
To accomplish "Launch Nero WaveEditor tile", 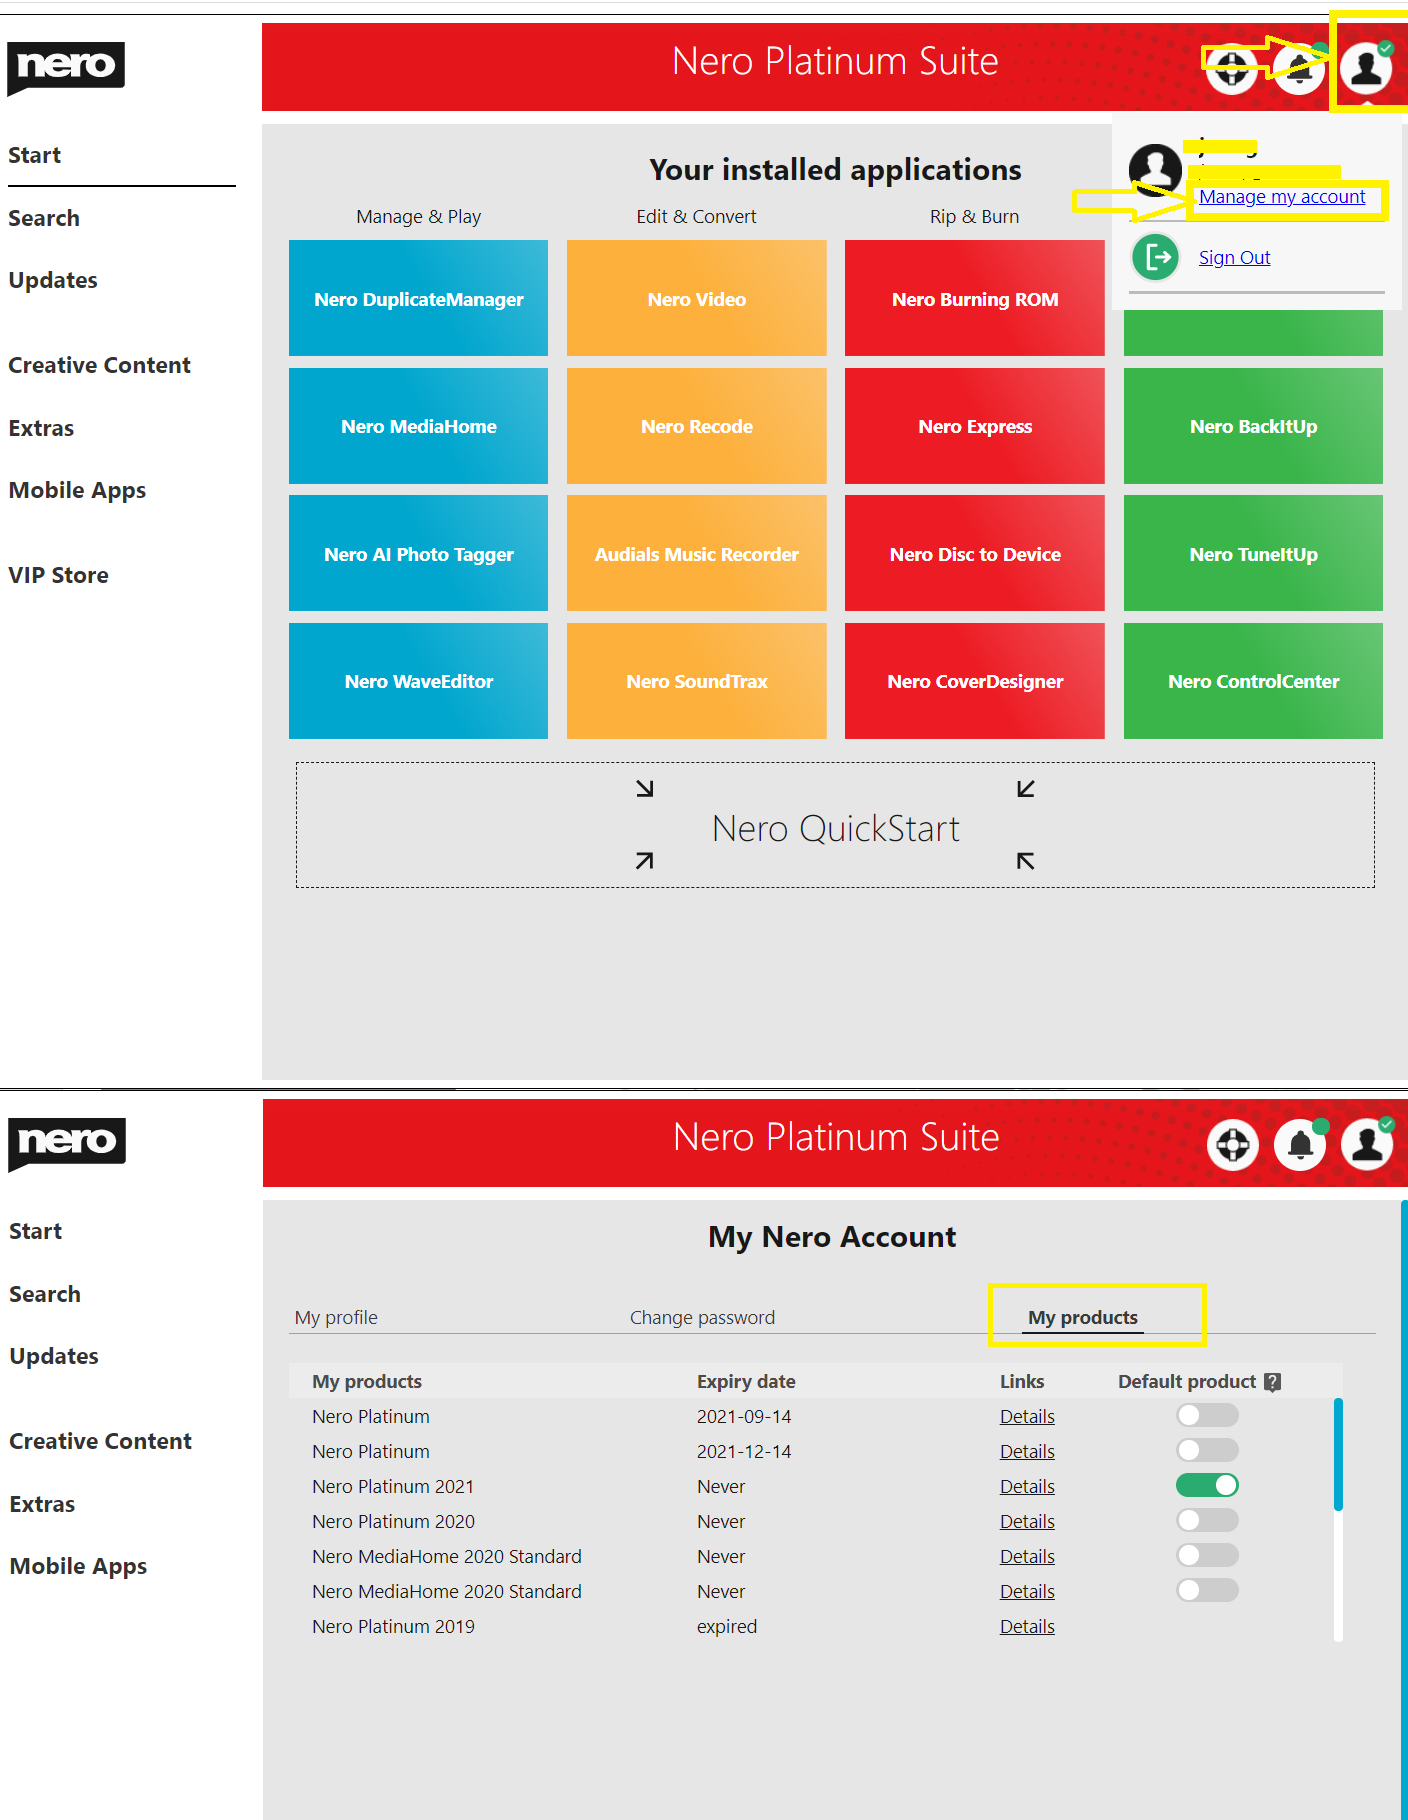I will [x=418, y=681].
